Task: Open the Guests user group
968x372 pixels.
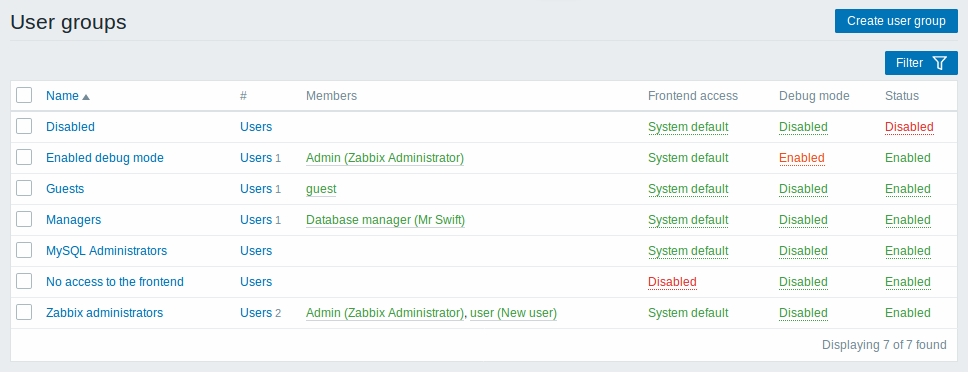Action: coord(65,188)
